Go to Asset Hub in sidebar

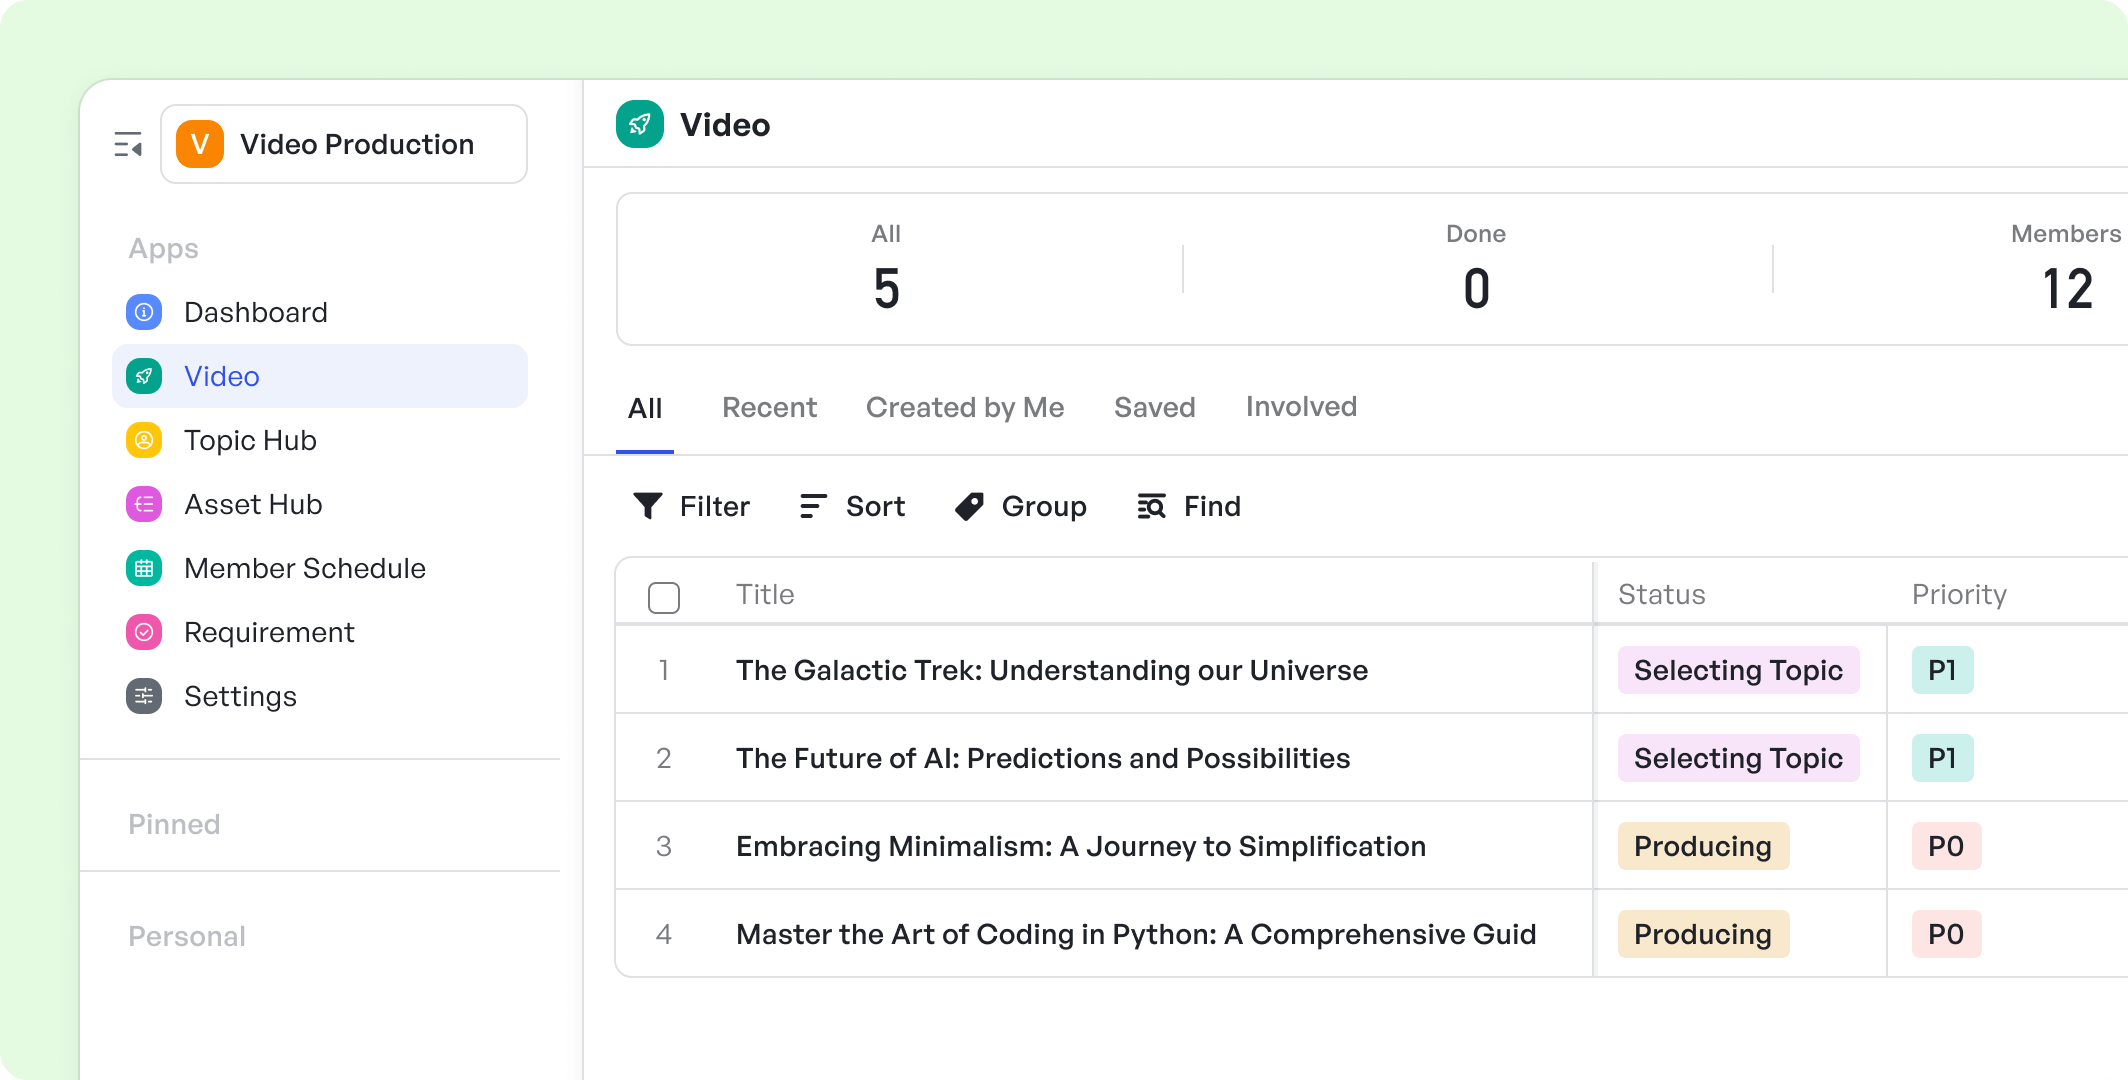320,504
